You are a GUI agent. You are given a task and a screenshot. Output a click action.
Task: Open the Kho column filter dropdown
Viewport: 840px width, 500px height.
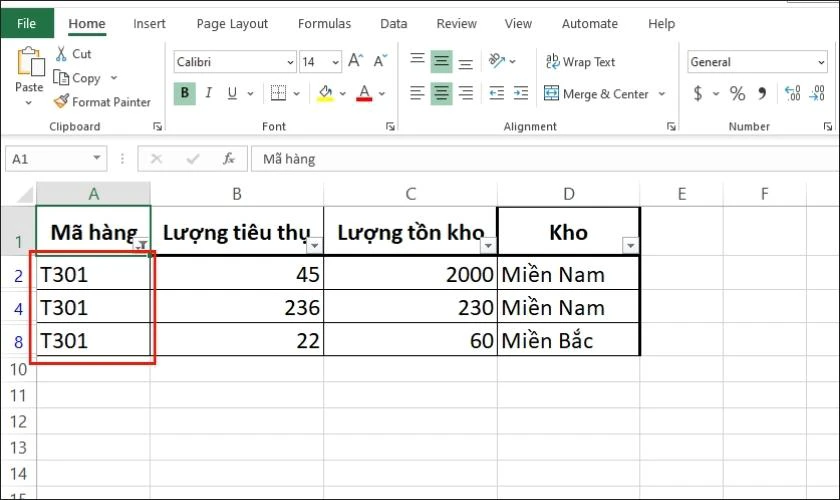[631, 245]
